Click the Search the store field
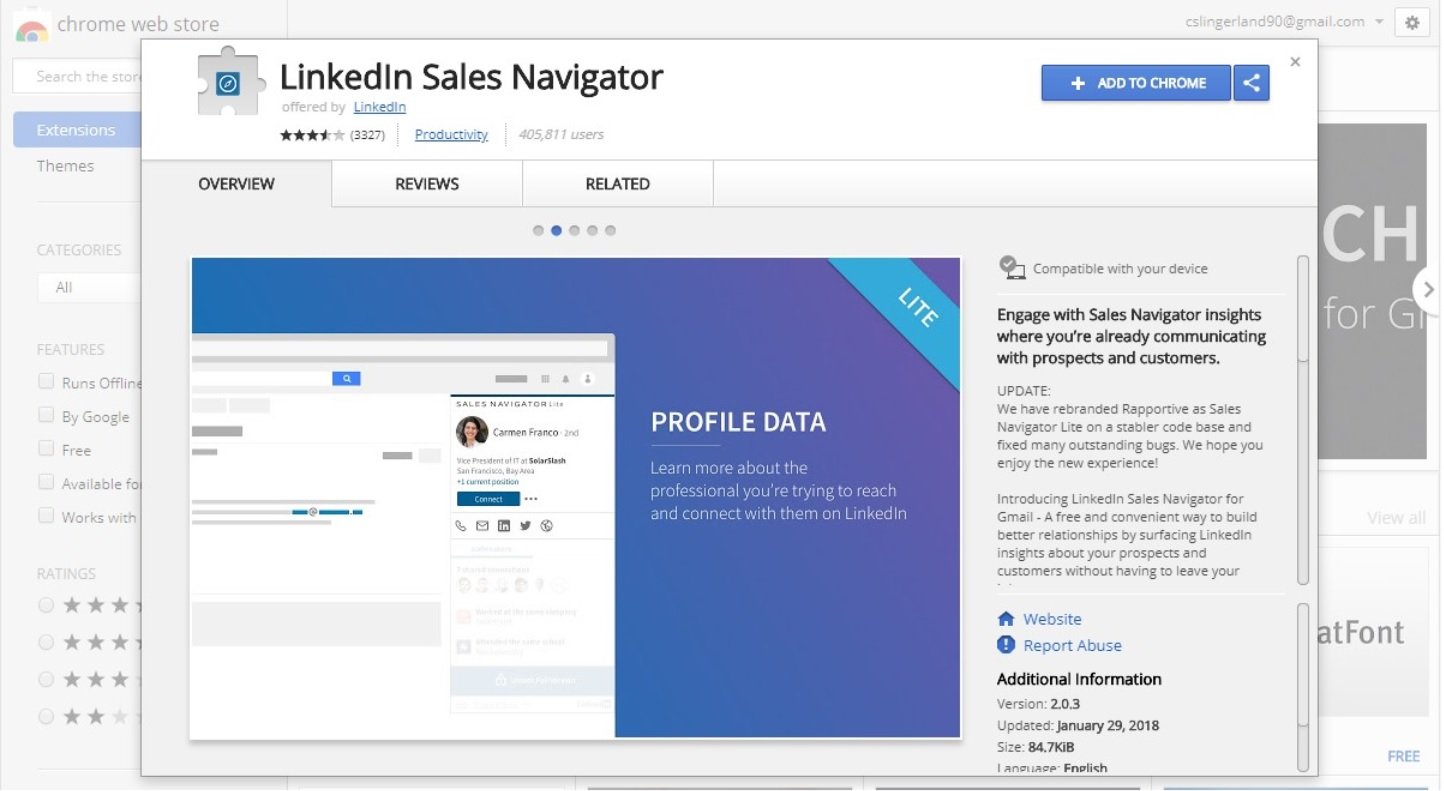This screenshot has height=791, width=1444. (78, 76)
